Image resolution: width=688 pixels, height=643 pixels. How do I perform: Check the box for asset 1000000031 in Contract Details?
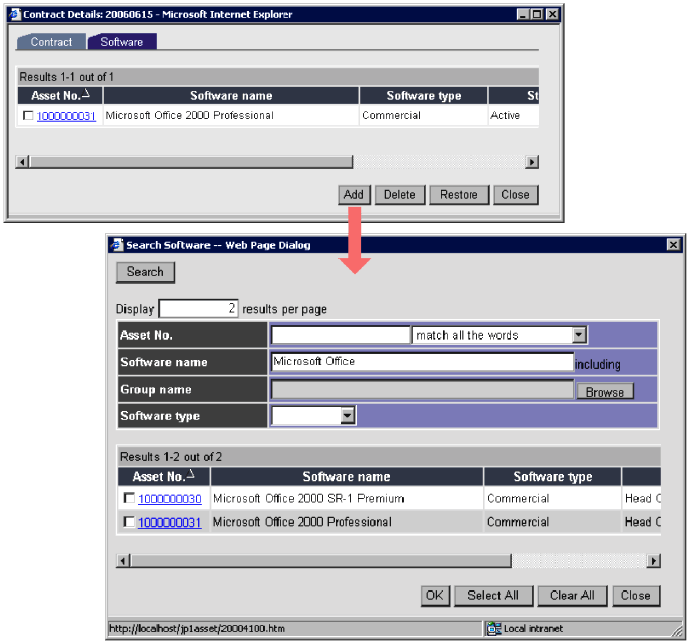(x=28, y=115)
